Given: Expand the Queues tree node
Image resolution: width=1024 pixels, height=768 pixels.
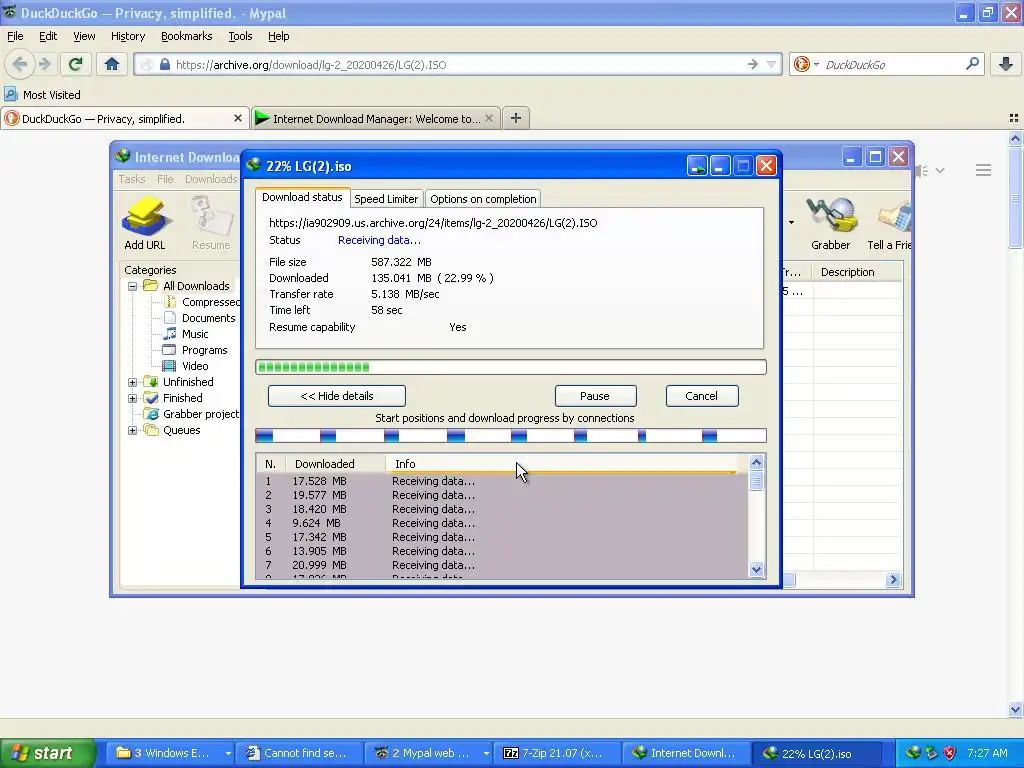Looking at the screenshot, I should (x=133, y=430).
